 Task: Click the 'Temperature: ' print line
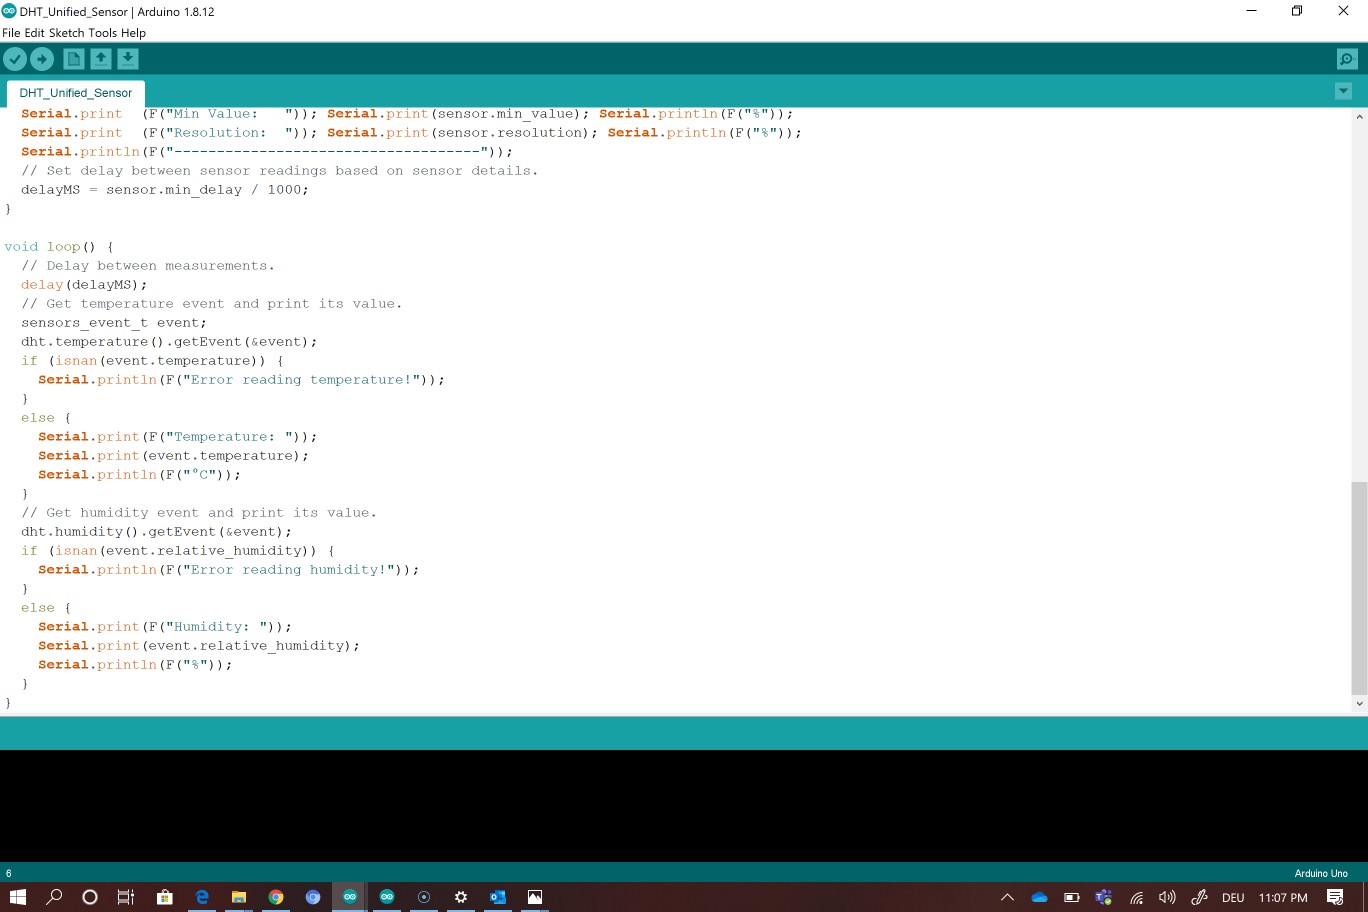(x=177, y=437)
